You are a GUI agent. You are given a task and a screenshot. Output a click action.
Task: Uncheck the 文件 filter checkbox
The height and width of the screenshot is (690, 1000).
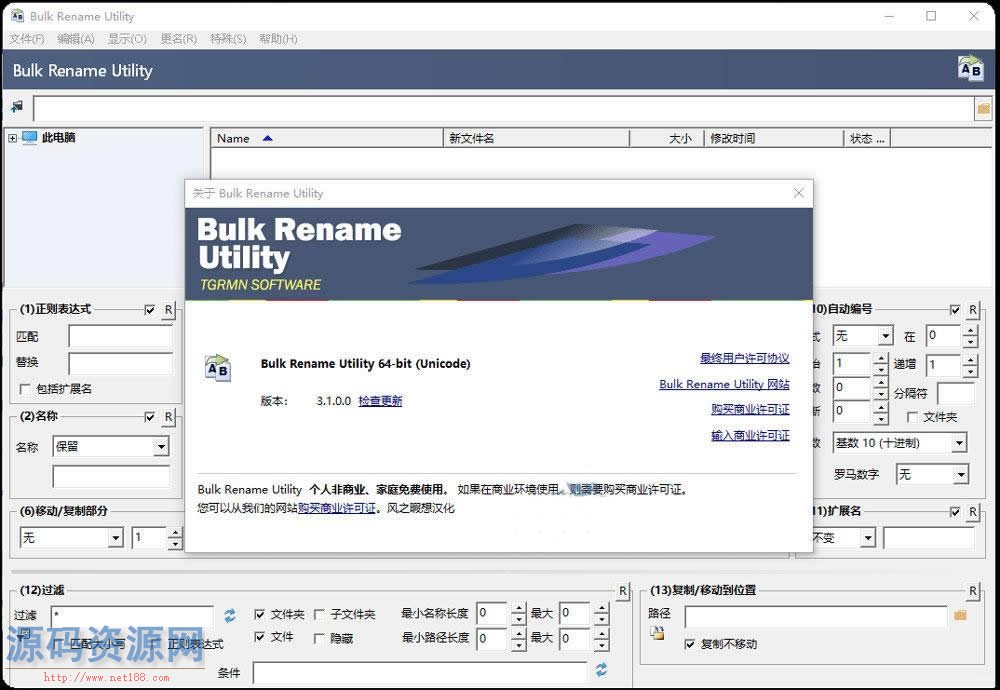[x=260, y=637]
